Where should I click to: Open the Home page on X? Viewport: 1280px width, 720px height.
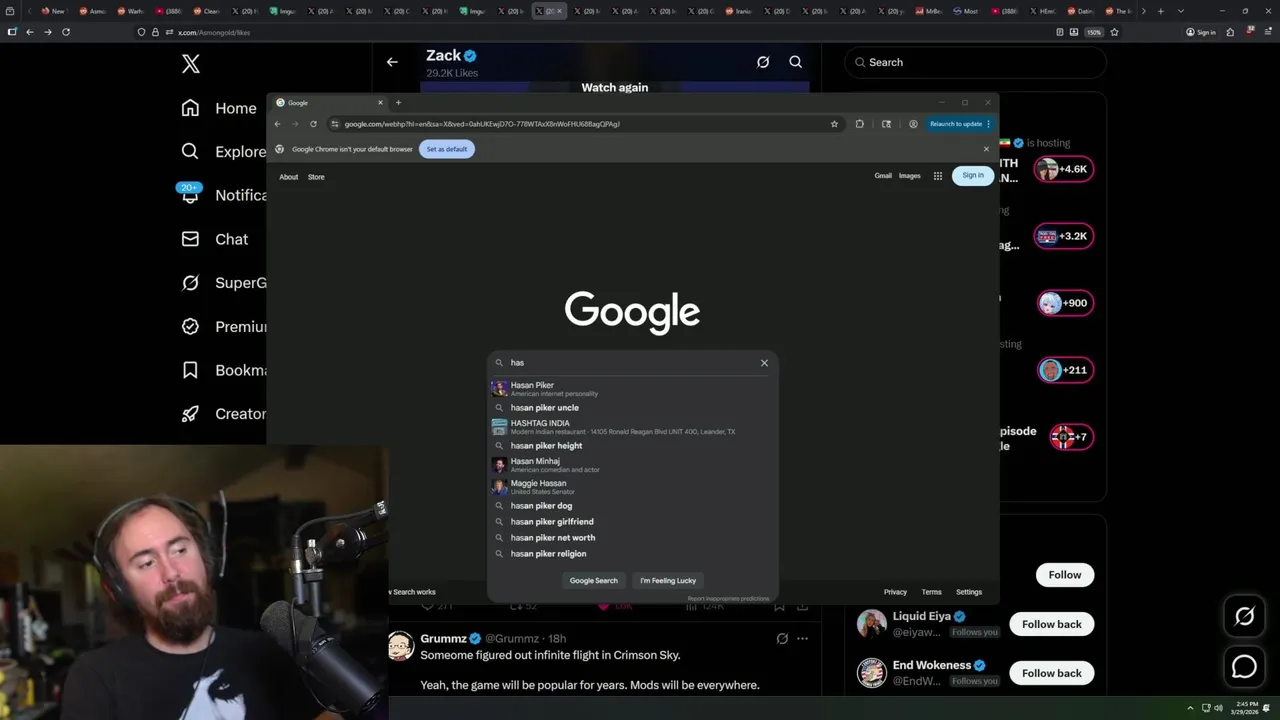(x=219, y=108)
